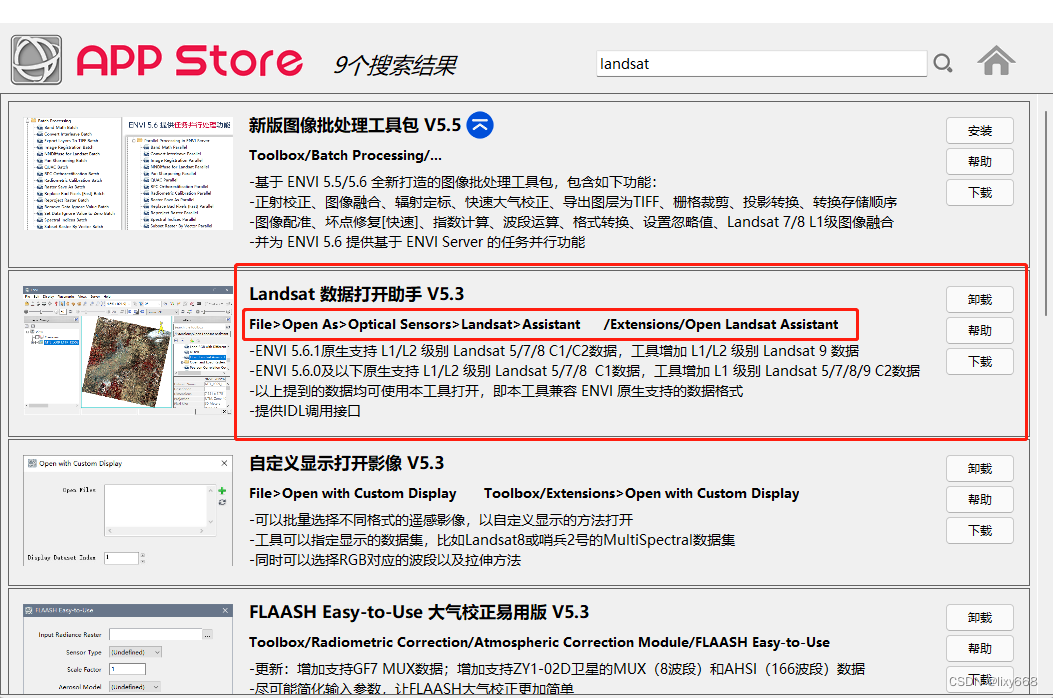Viewport: 1053px width, 698px height.
Task: Click line 更新：增加支持GF7 MUX数据
Action: [x=557, y=670]
